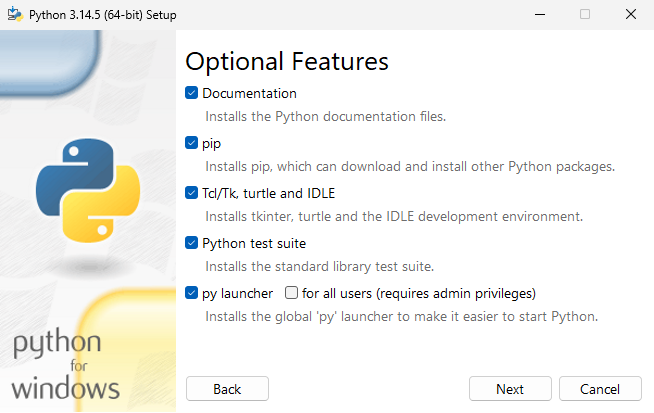
Task: Click the Python logo in the sidebar
Action: point(88,191)
